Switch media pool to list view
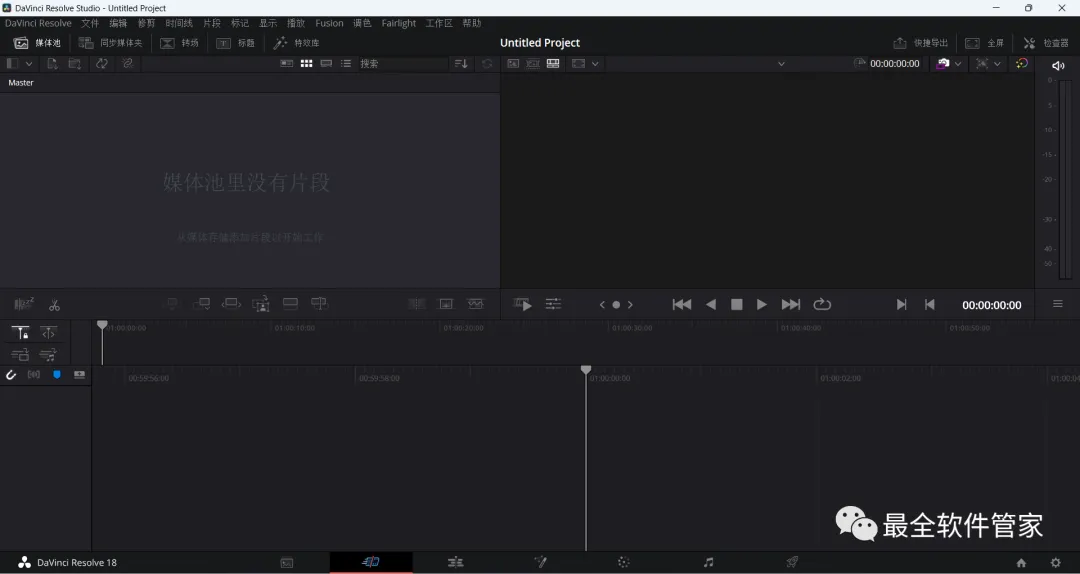1080x574 pixels. click(346, 63)
